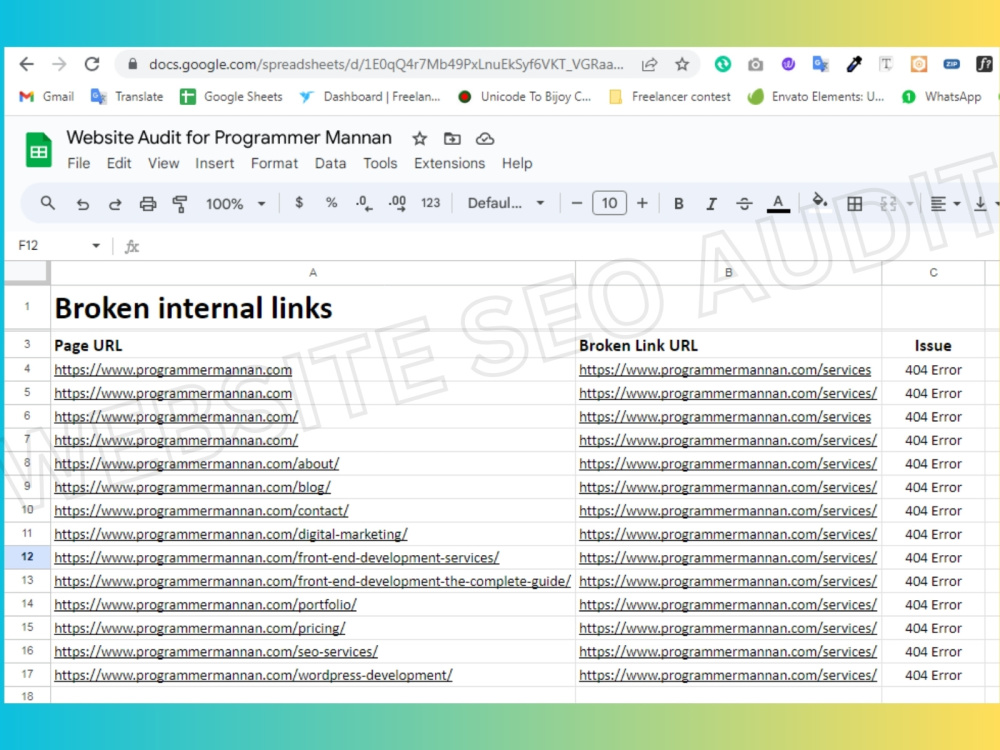Image resolution: width=1000 pixels, height=750 pixels.
Task: Open the Insert menu
Action: pyautogui.click(x=214, y=163)
